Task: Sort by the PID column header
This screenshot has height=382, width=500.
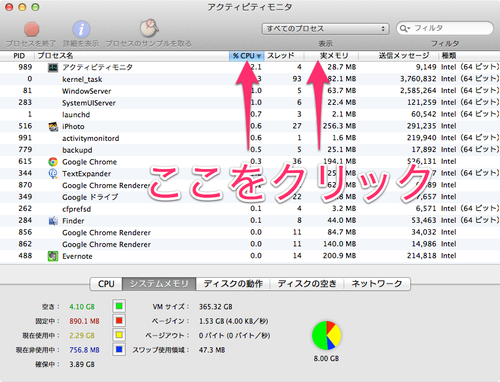Action: click(19, 56)
